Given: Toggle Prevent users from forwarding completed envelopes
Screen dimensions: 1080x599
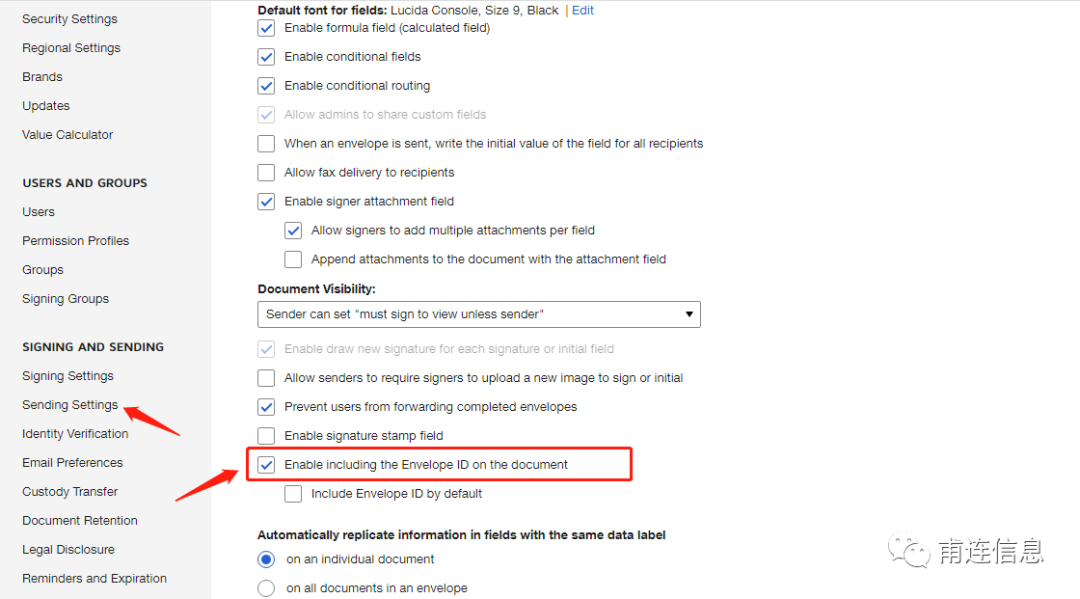Looking at the screenshot, I should tap(266, 407).
